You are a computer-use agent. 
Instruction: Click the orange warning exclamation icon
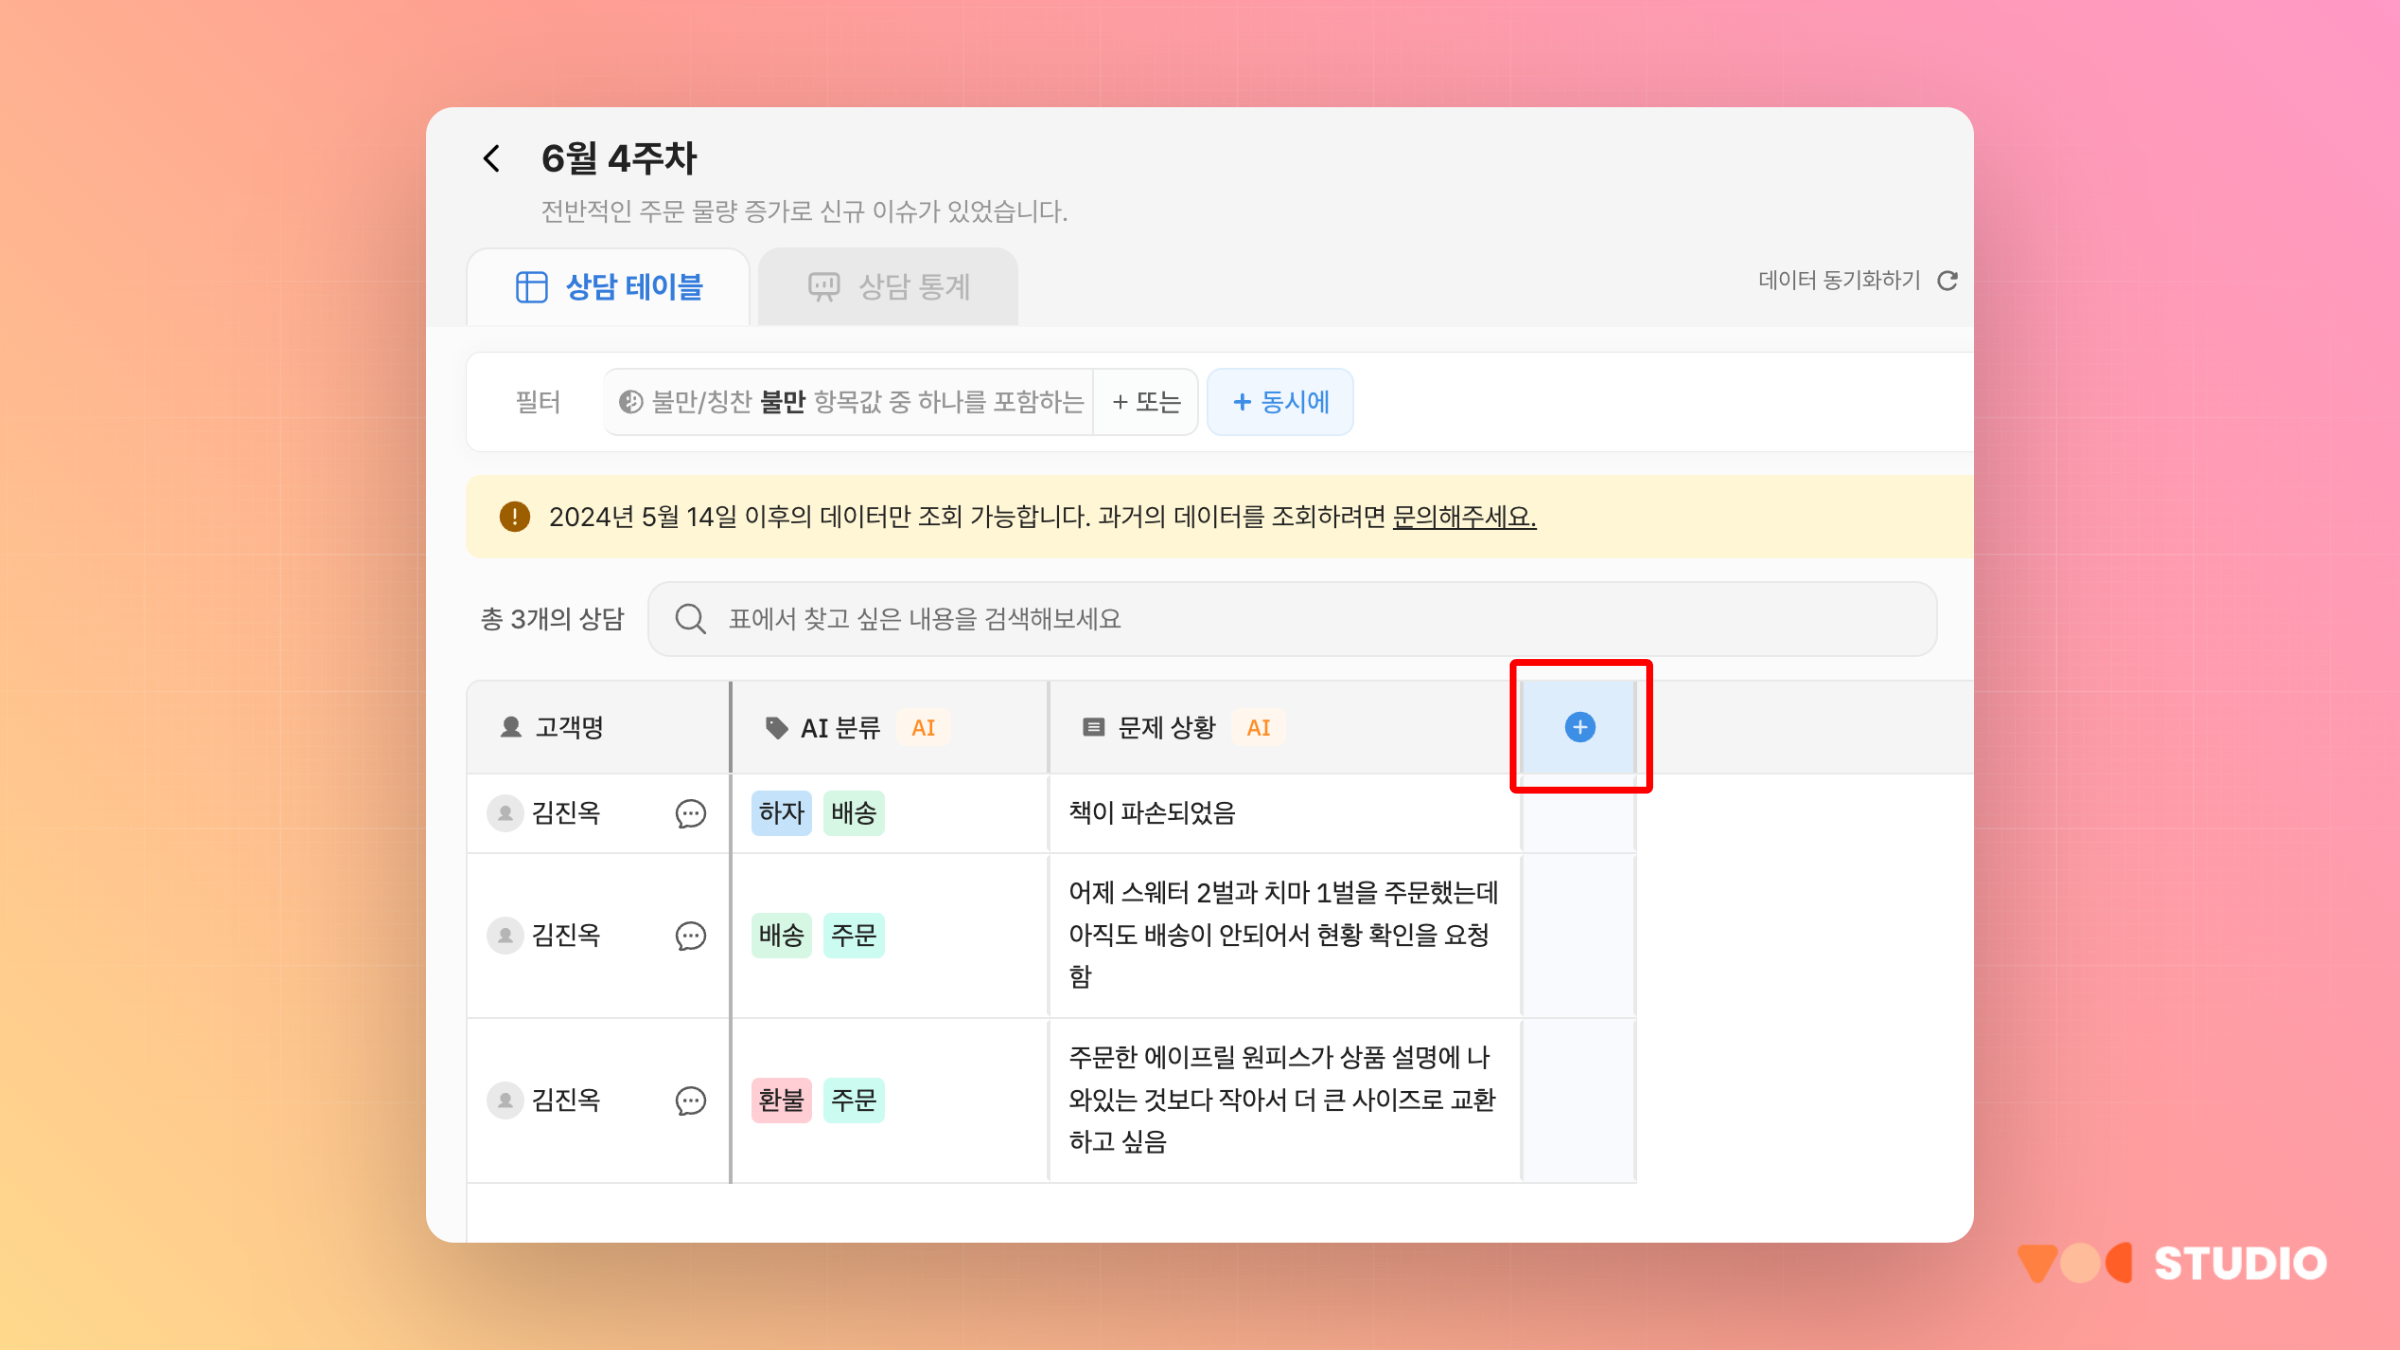coord(514,517)
